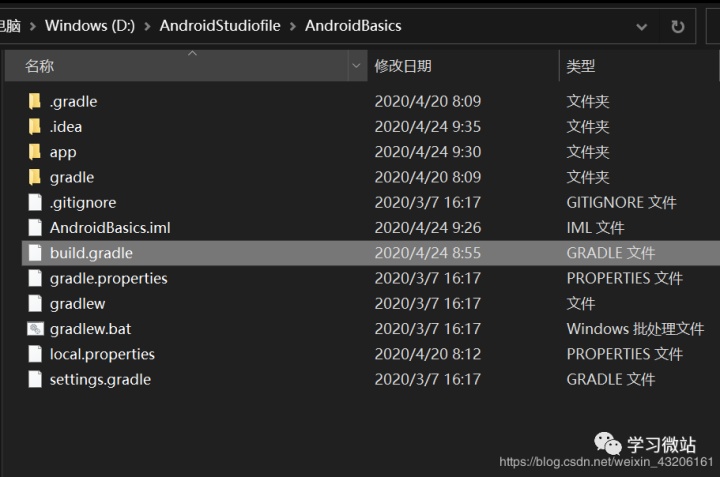
Task: Select the .gitignore file name
Action: [83, 203]
